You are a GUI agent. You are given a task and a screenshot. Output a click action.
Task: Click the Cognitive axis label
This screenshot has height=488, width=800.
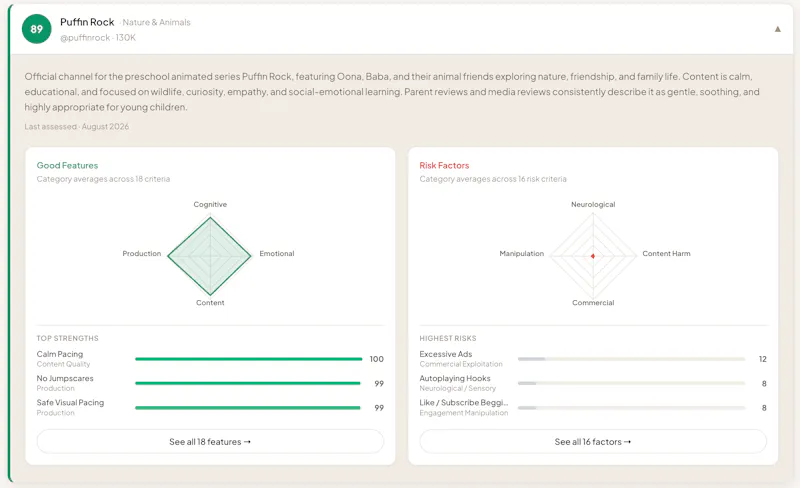(210, 204)
